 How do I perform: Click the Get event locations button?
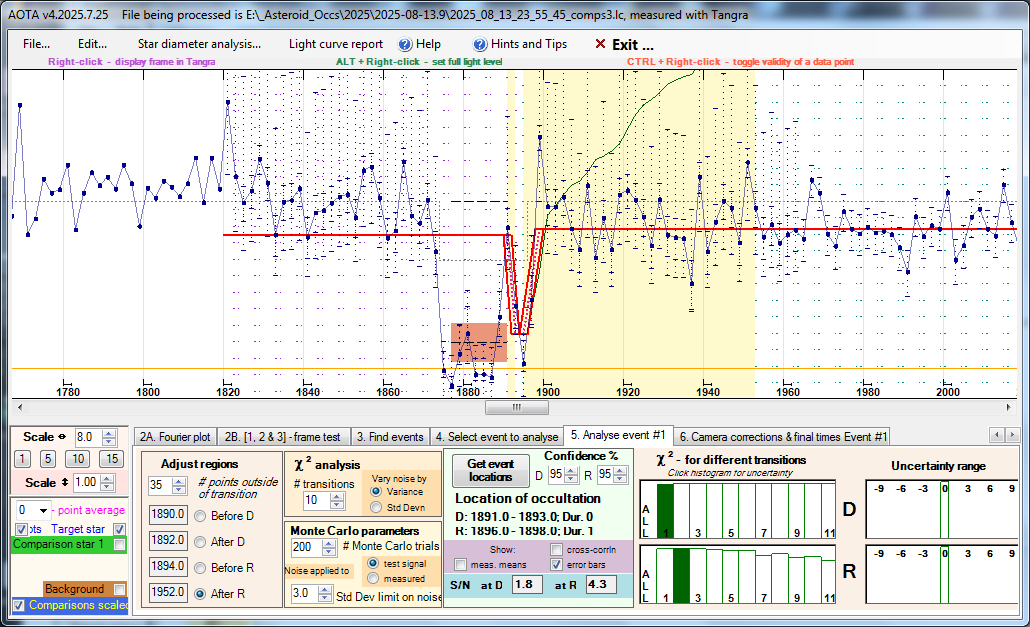(490, 470)
